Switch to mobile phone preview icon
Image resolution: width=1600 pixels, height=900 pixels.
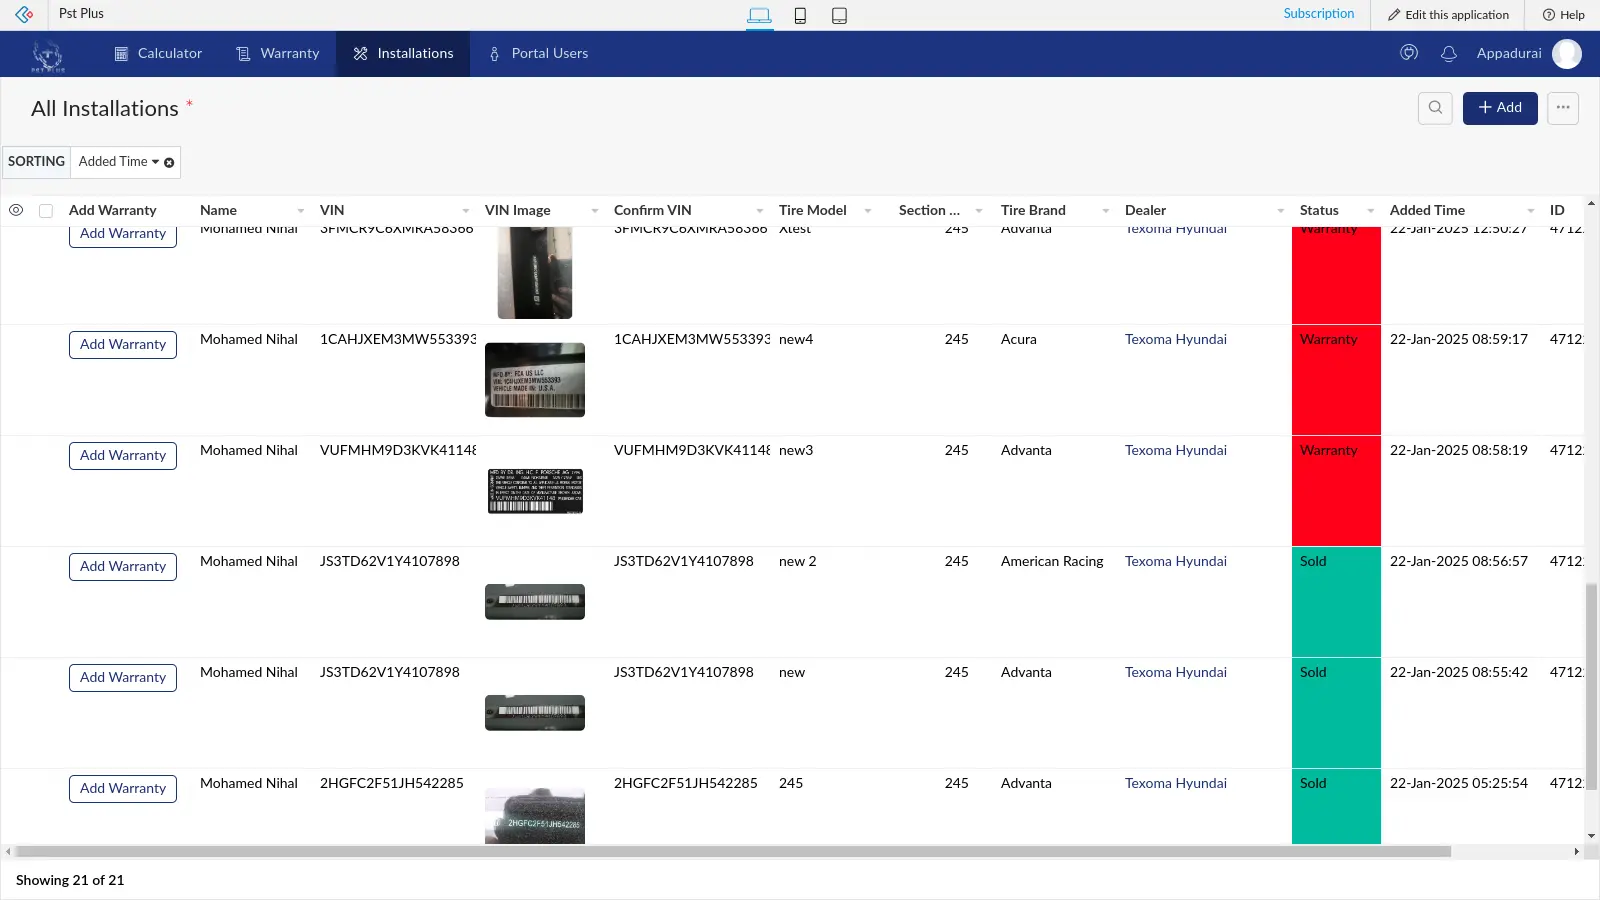tap(800, 15)
